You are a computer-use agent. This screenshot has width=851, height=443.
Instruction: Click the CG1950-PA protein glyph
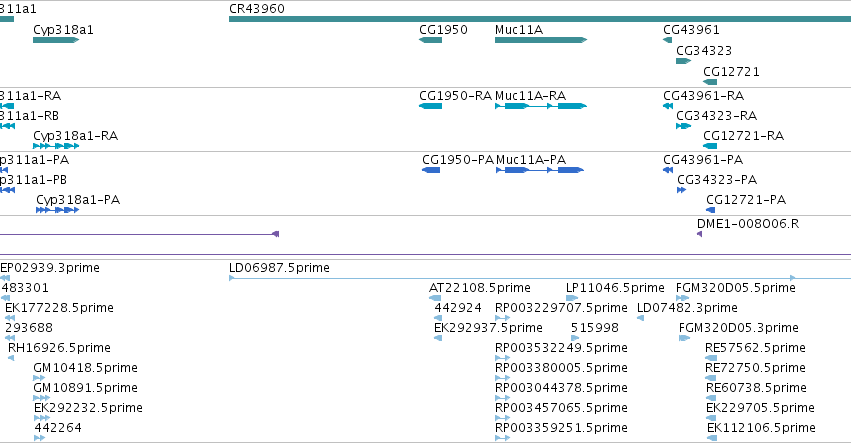click(431, 170)
